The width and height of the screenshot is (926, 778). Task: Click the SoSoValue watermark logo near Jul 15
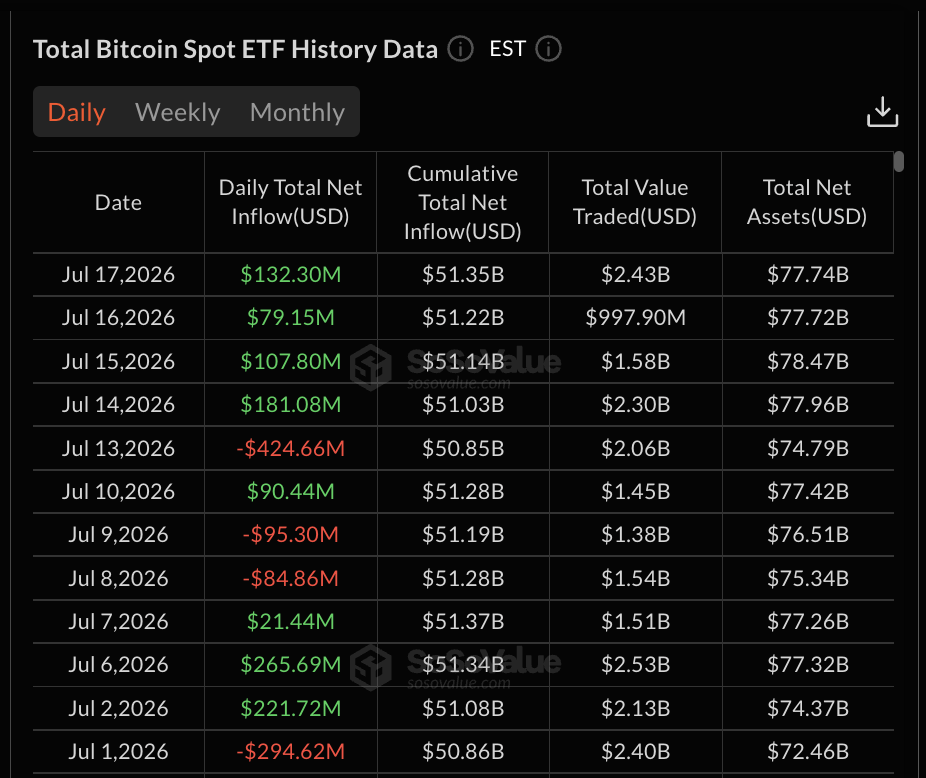click(371, 367)
